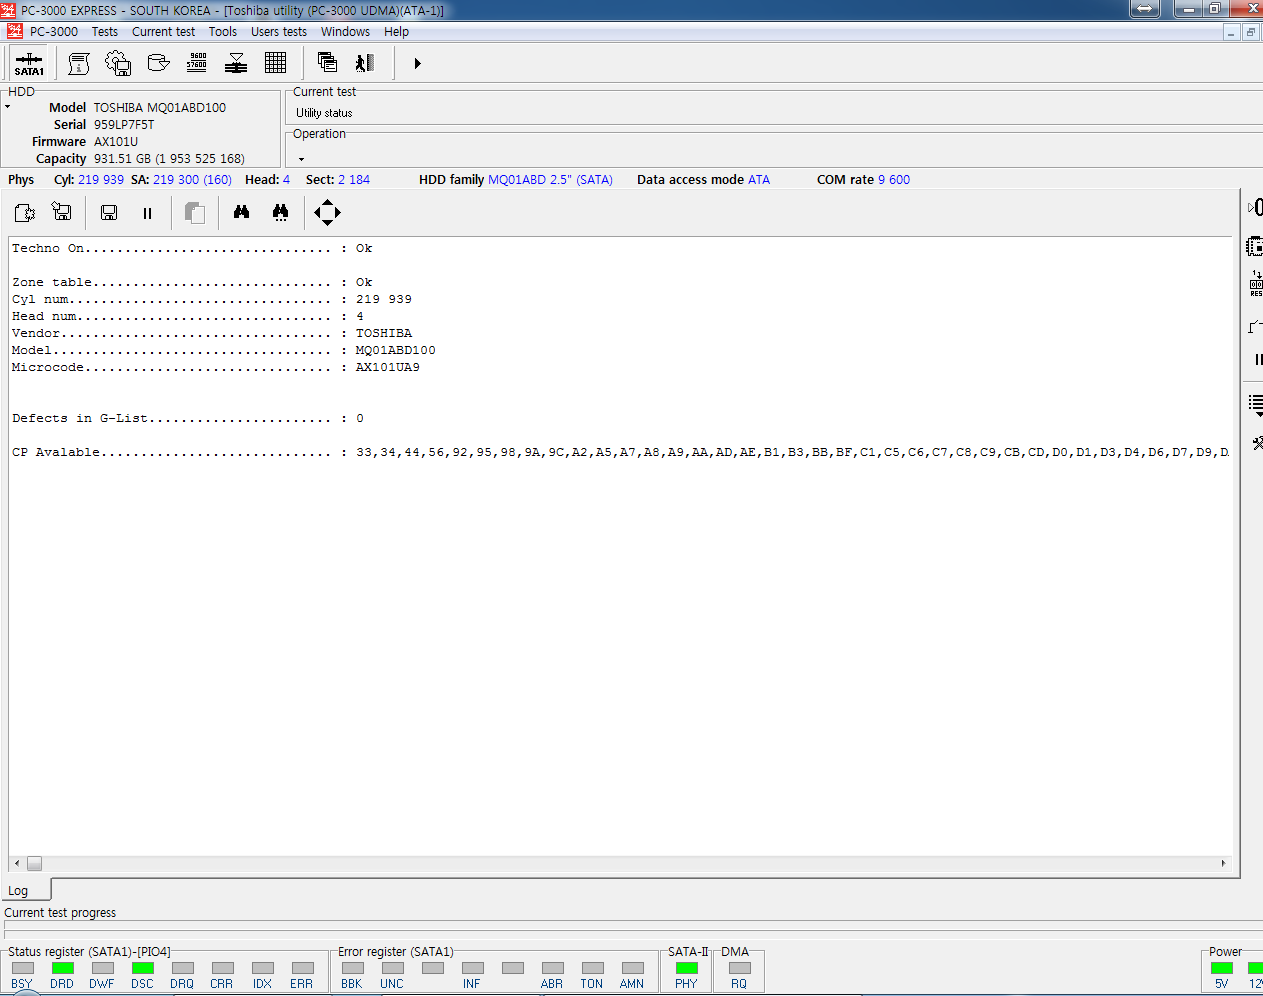1263x996 pixels.
Task: Click the log horizontal scrollbar thumb
Action: [x=34, y=863]
